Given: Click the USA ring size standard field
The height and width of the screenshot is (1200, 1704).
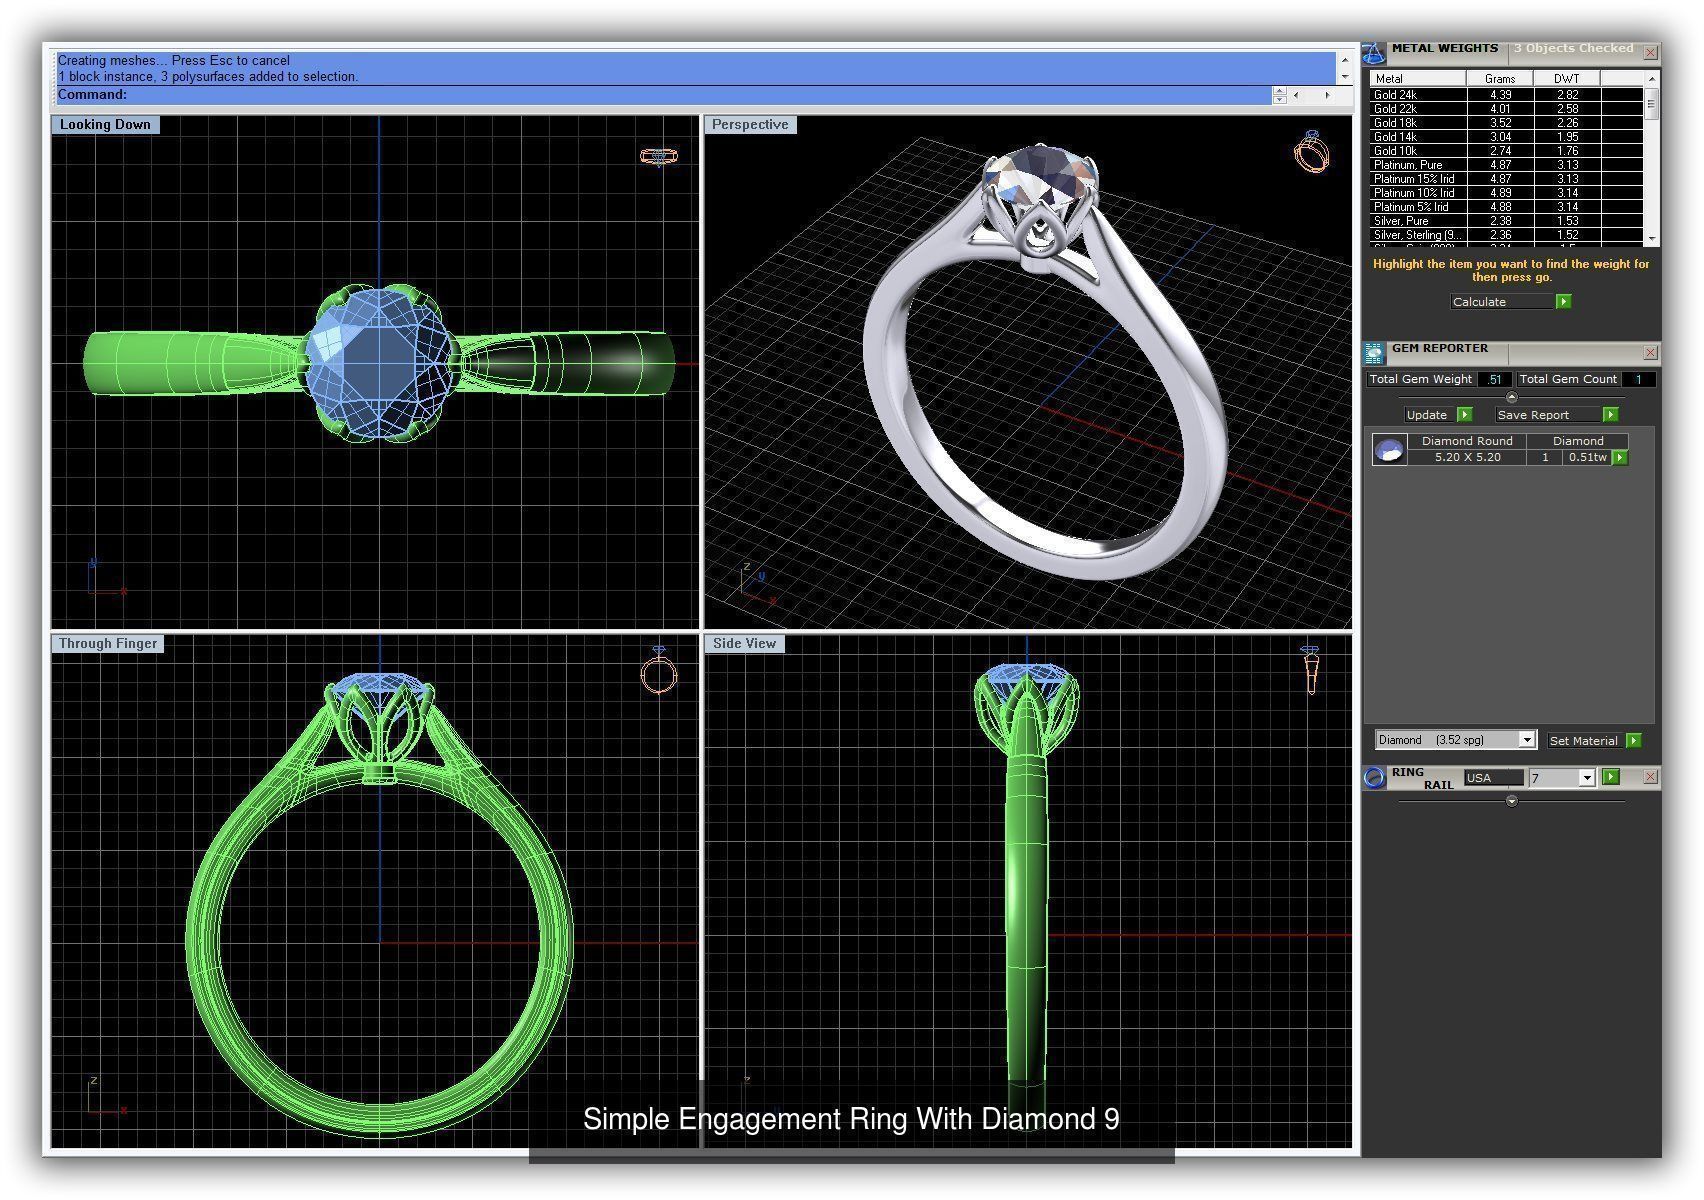Looking at the screenshot, I should pyautogui.click(x=1494, y=778).
